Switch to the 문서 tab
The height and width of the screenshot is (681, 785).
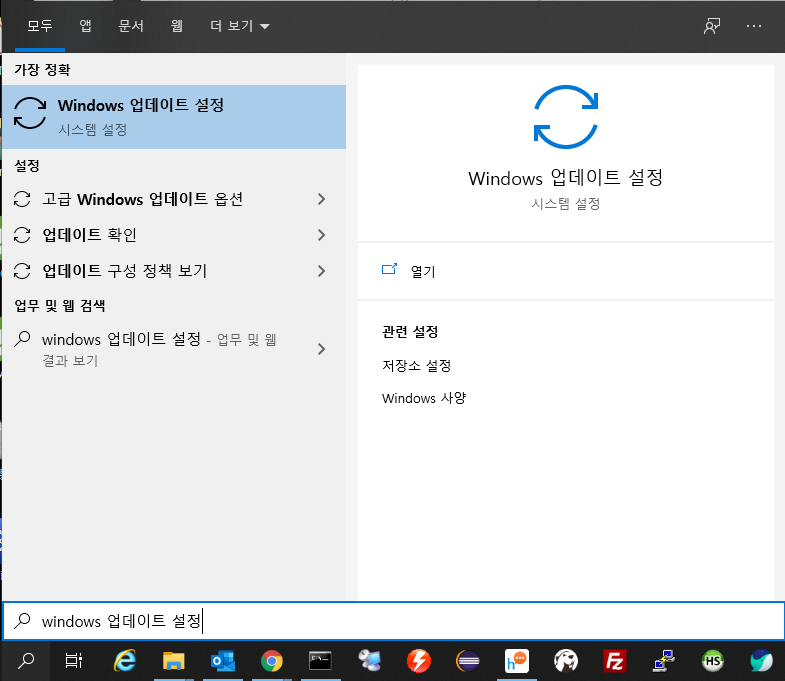[131, 26]
